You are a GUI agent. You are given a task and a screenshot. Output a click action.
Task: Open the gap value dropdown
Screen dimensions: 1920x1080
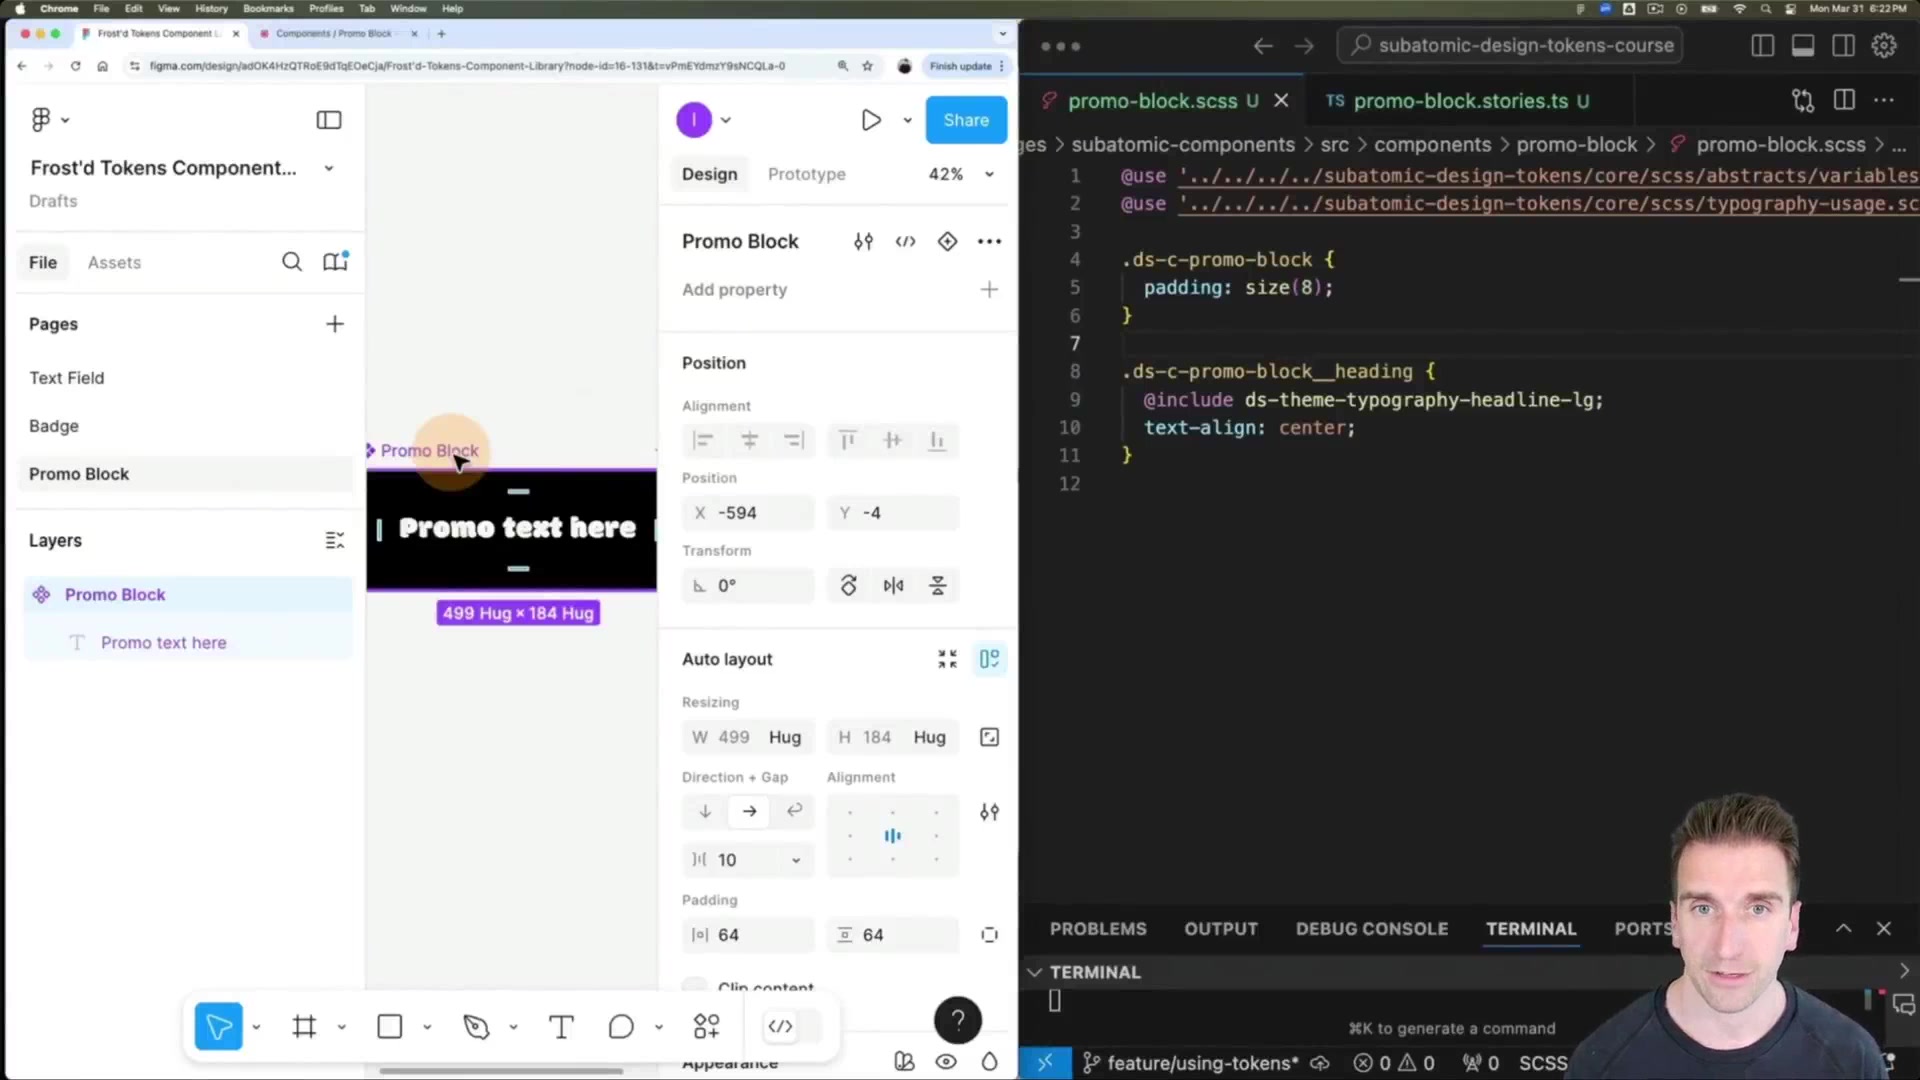click(796, 860)
